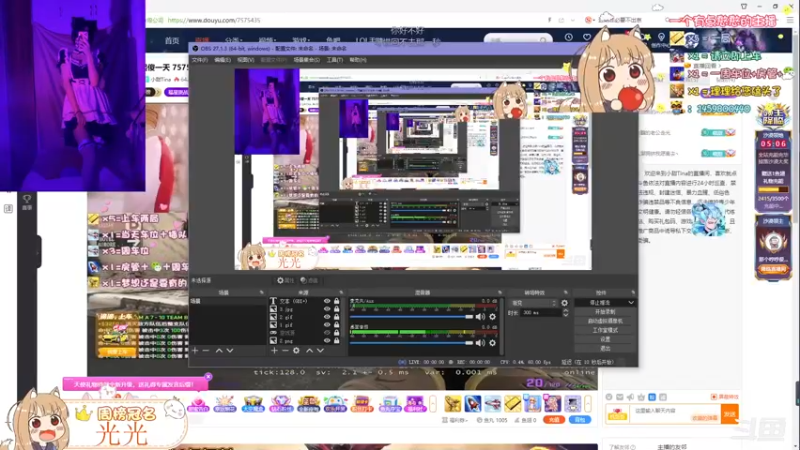
Task: Select the scene entry in the Scenes list
Action: tap(228, 302)
